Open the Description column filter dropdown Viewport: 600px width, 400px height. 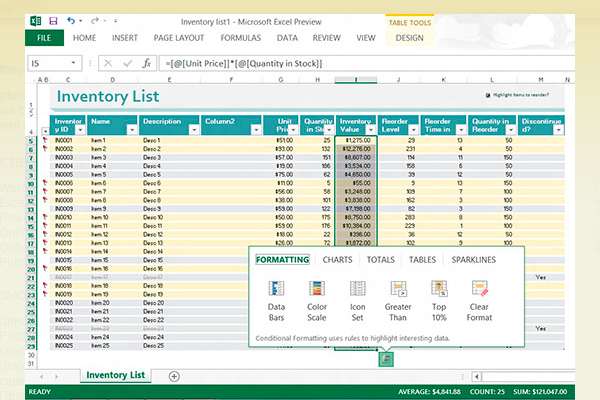pyautogui.click(x=194, y=129)
